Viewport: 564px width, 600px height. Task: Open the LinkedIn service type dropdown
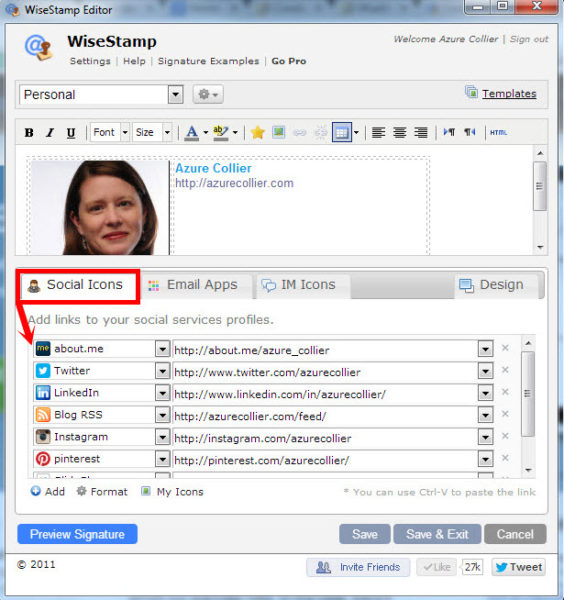pos(163,393)
